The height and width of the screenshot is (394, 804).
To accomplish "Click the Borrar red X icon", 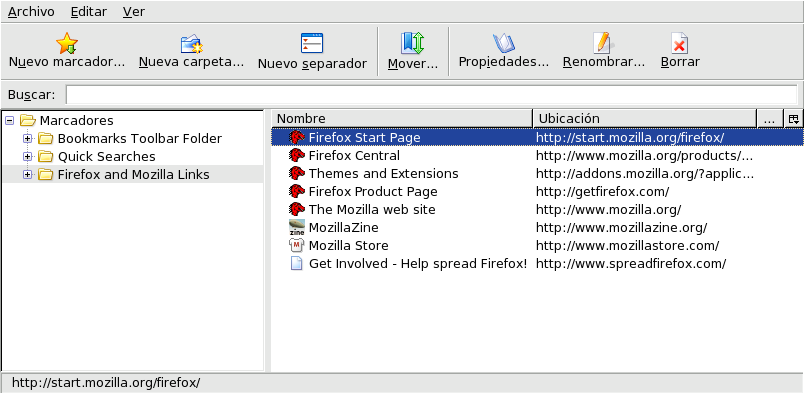I will [680, 44].
